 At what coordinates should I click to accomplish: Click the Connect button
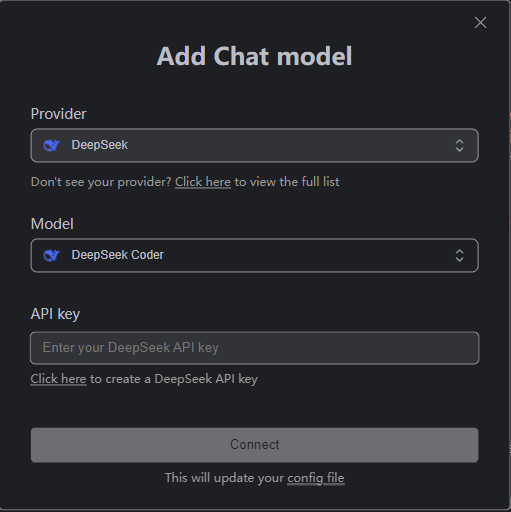[255, 445]
